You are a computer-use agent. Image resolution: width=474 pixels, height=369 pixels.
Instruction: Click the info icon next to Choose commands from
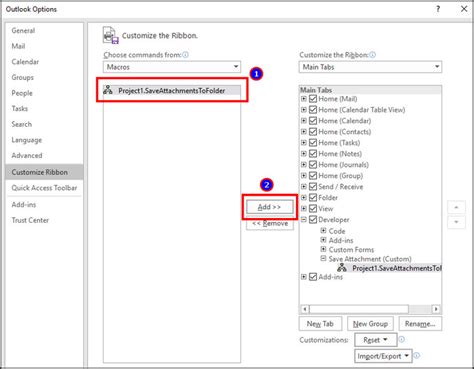185,55
